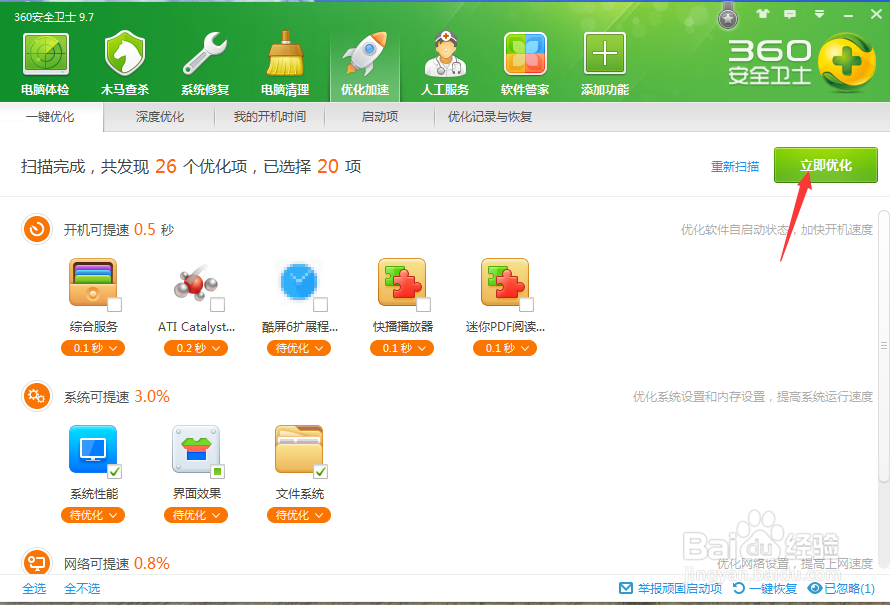Viewport: 890px width, 605px height.
Task: Click the 网络可提速 network icon
Action: (37, 562)
